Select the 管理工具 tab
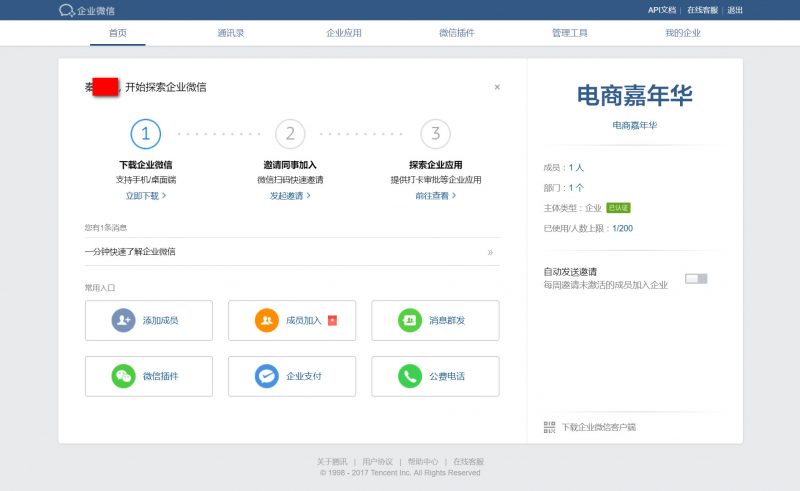 [570, 33]
